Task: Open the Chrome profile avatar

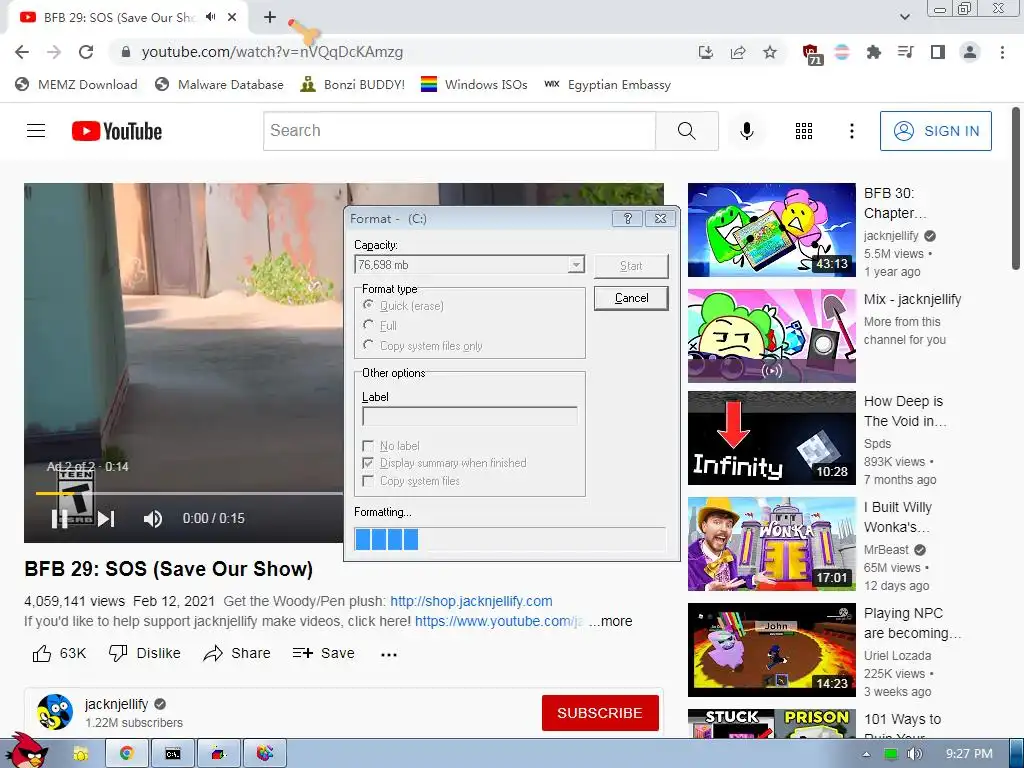Action: coord(970,52)
